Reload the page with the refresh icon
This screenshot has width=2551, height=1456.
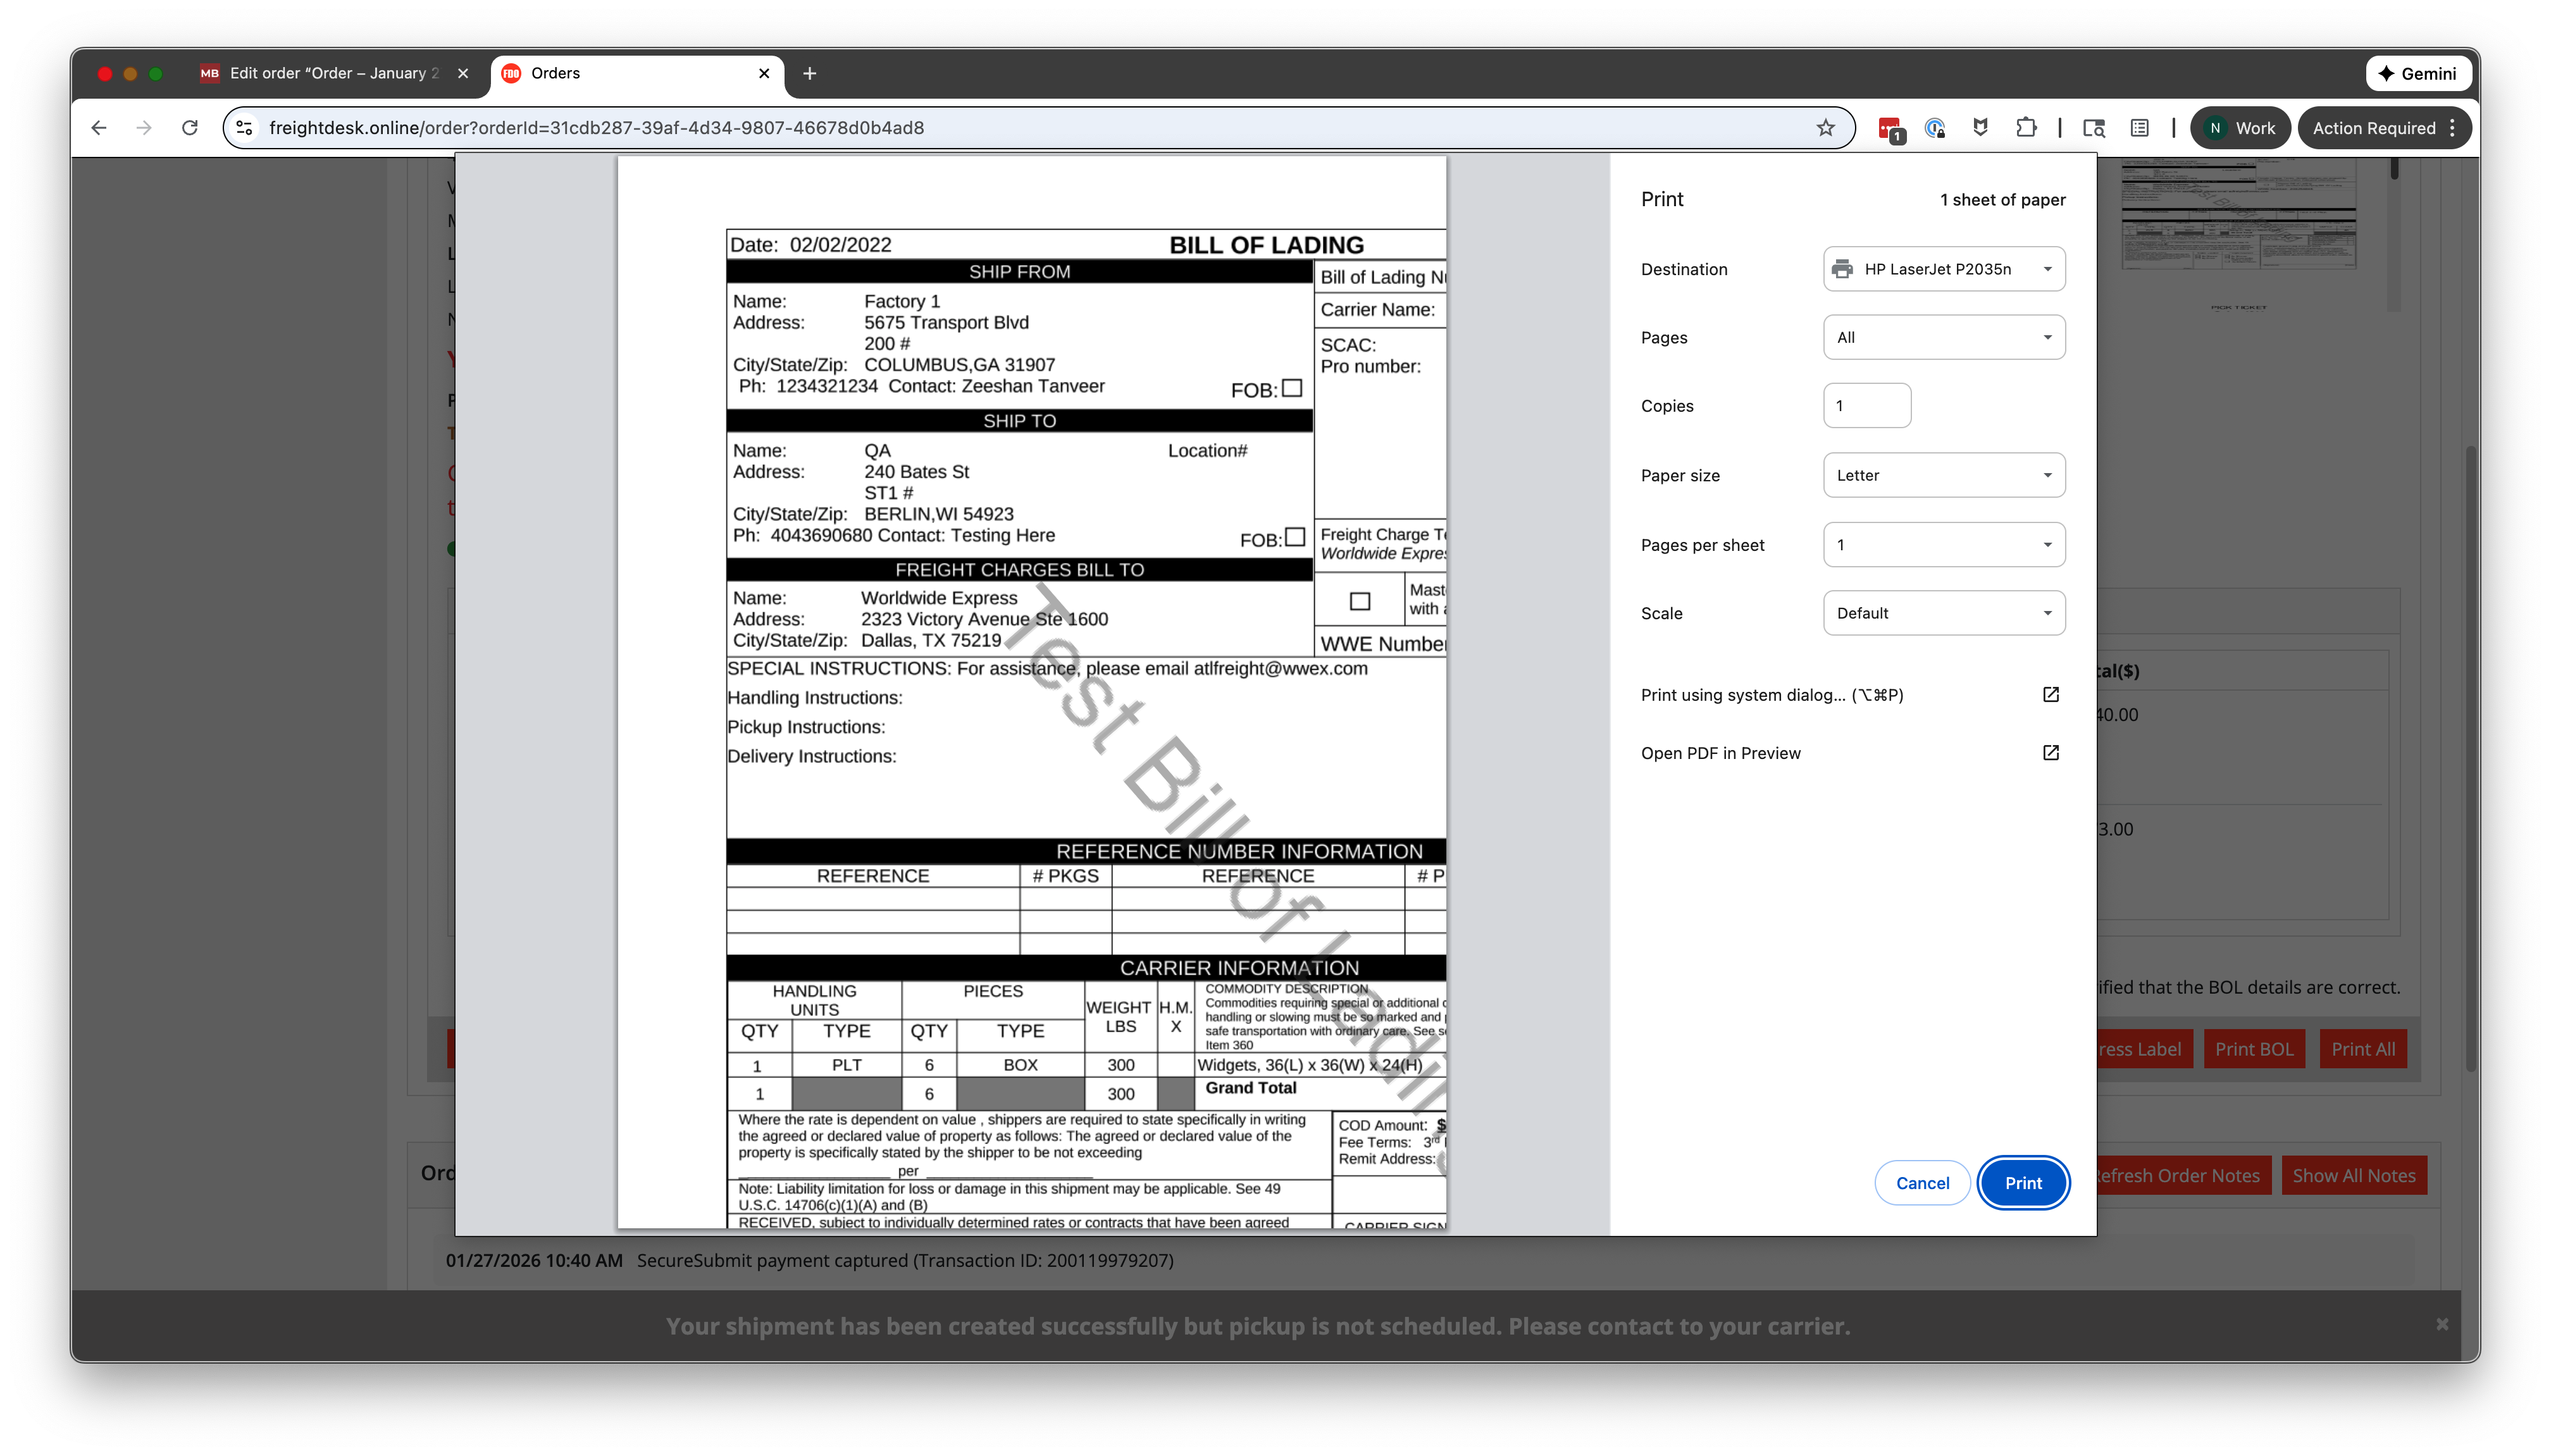(x=189, y=128)
